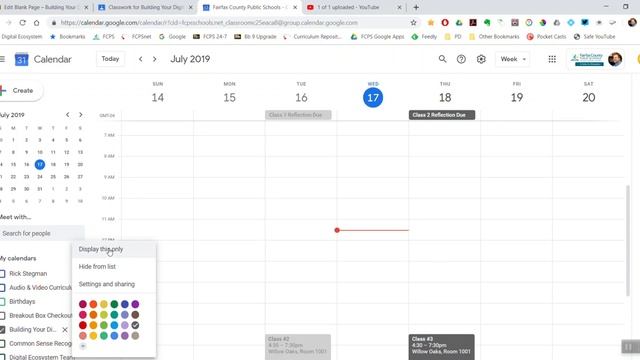
Task: Choose Hide from list
Action: (x=114, y=267)
